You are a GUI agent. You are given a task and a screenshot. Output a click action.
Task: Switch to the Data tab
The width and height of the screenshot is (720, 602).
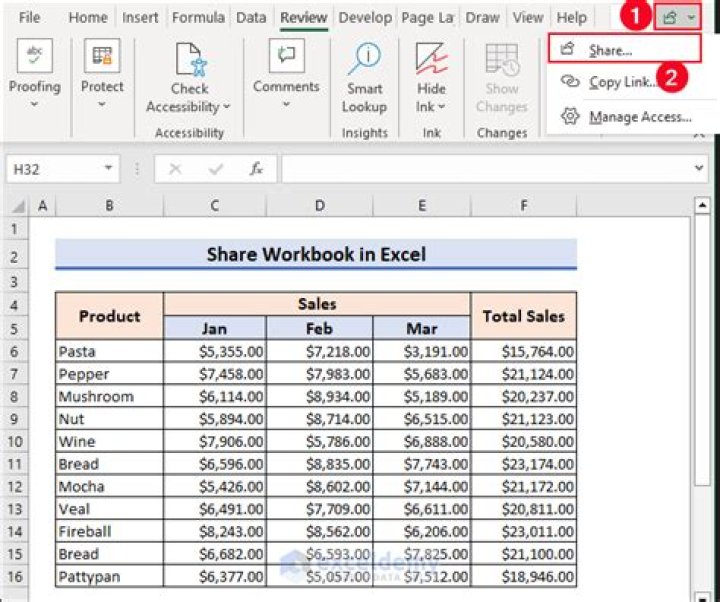(x=251, y=17)
